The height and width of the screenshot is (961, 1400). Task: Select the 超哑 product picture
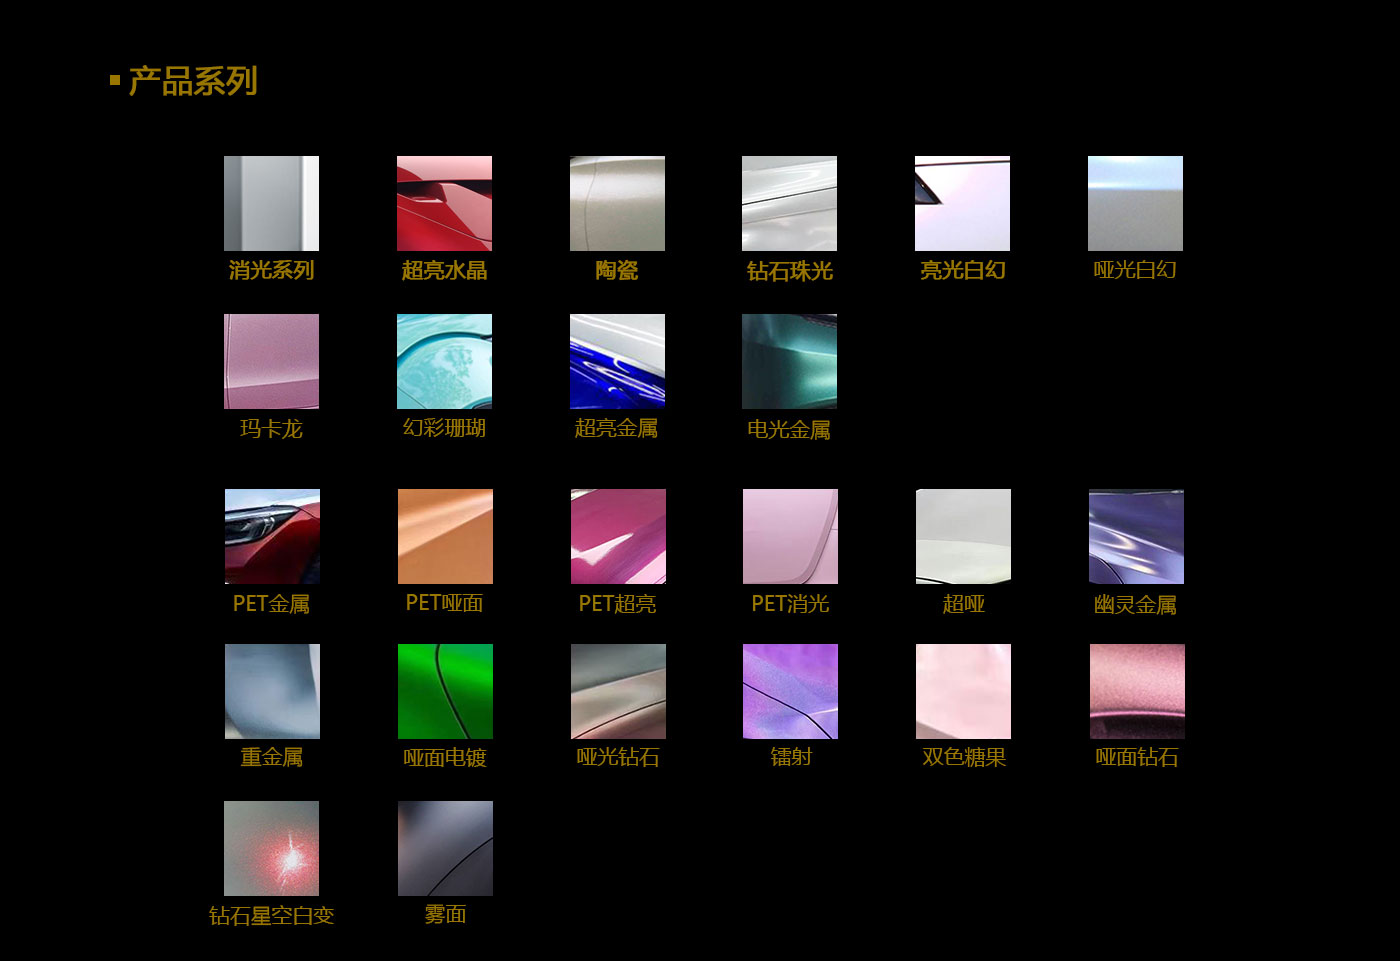(963, 536)
